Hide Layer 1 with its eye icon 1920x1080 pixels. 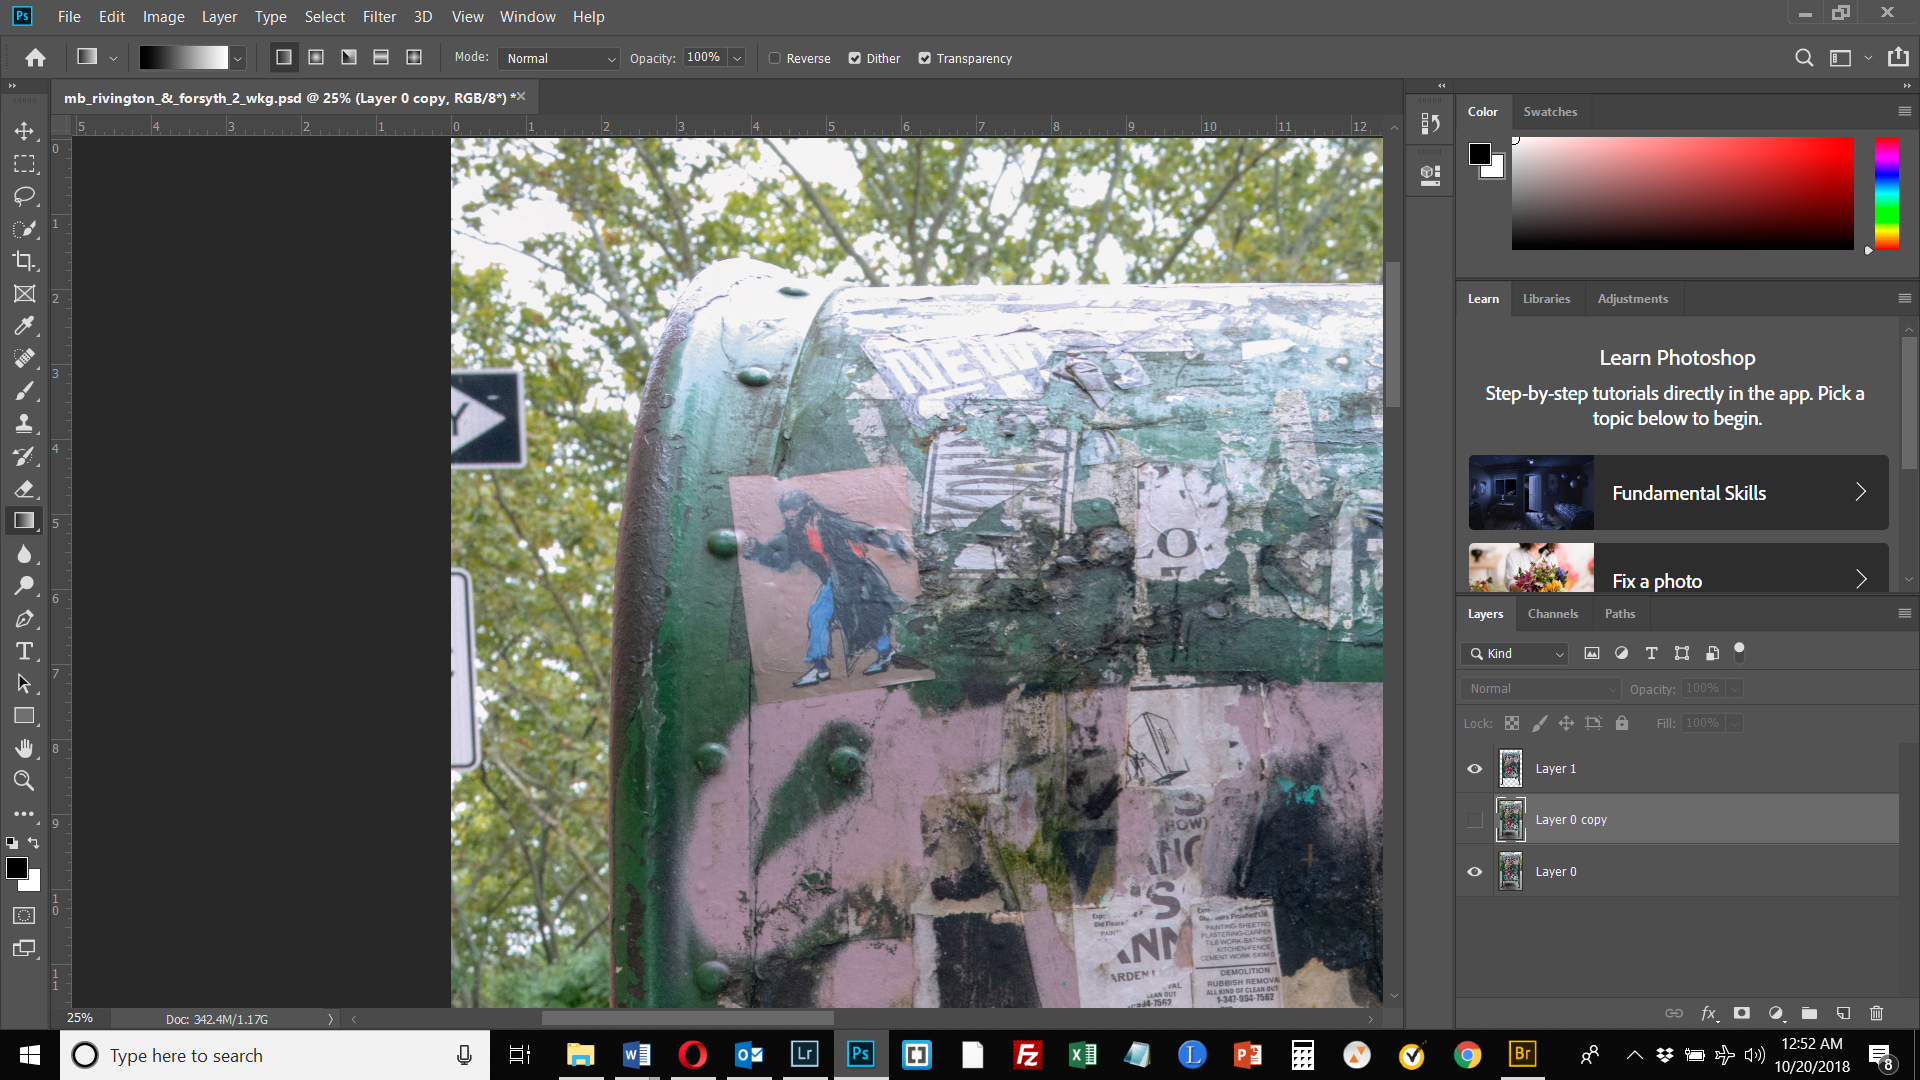1474,769
